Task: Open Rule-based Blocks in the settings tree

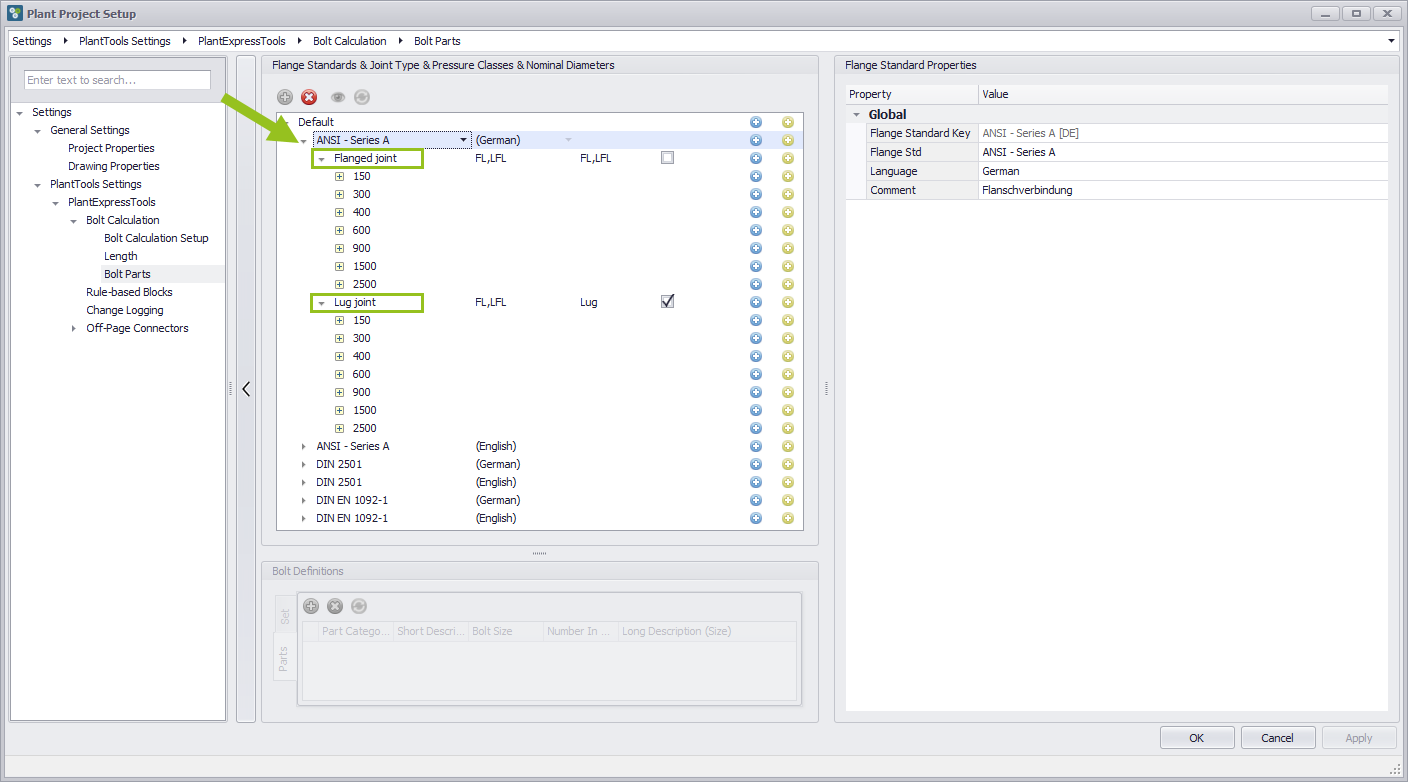Action: click(x=129, y=292)
